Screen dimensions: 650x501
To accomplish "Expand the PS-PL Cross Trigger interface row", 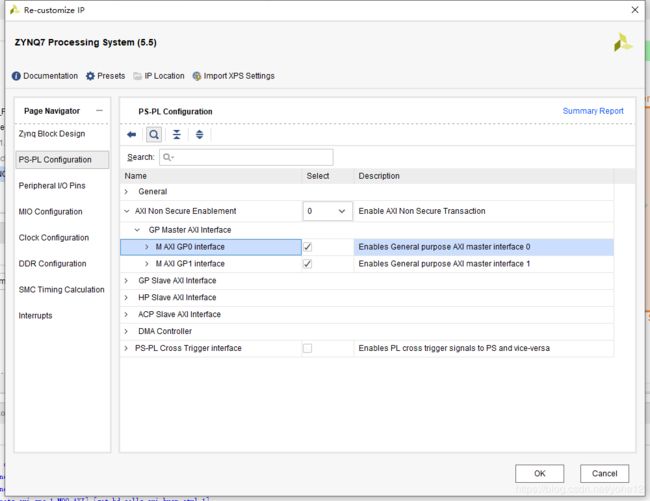I will point(126,349).
